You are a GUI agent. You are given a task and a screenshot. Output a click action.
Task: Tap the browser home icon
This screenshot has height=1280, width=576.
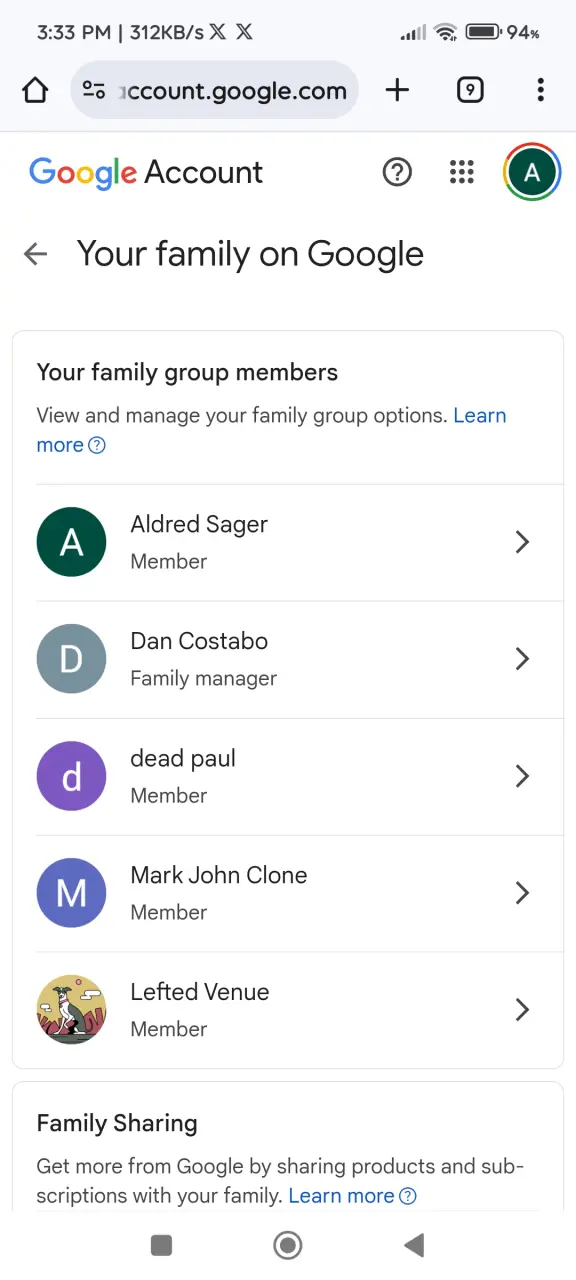[x=35, y=91]
